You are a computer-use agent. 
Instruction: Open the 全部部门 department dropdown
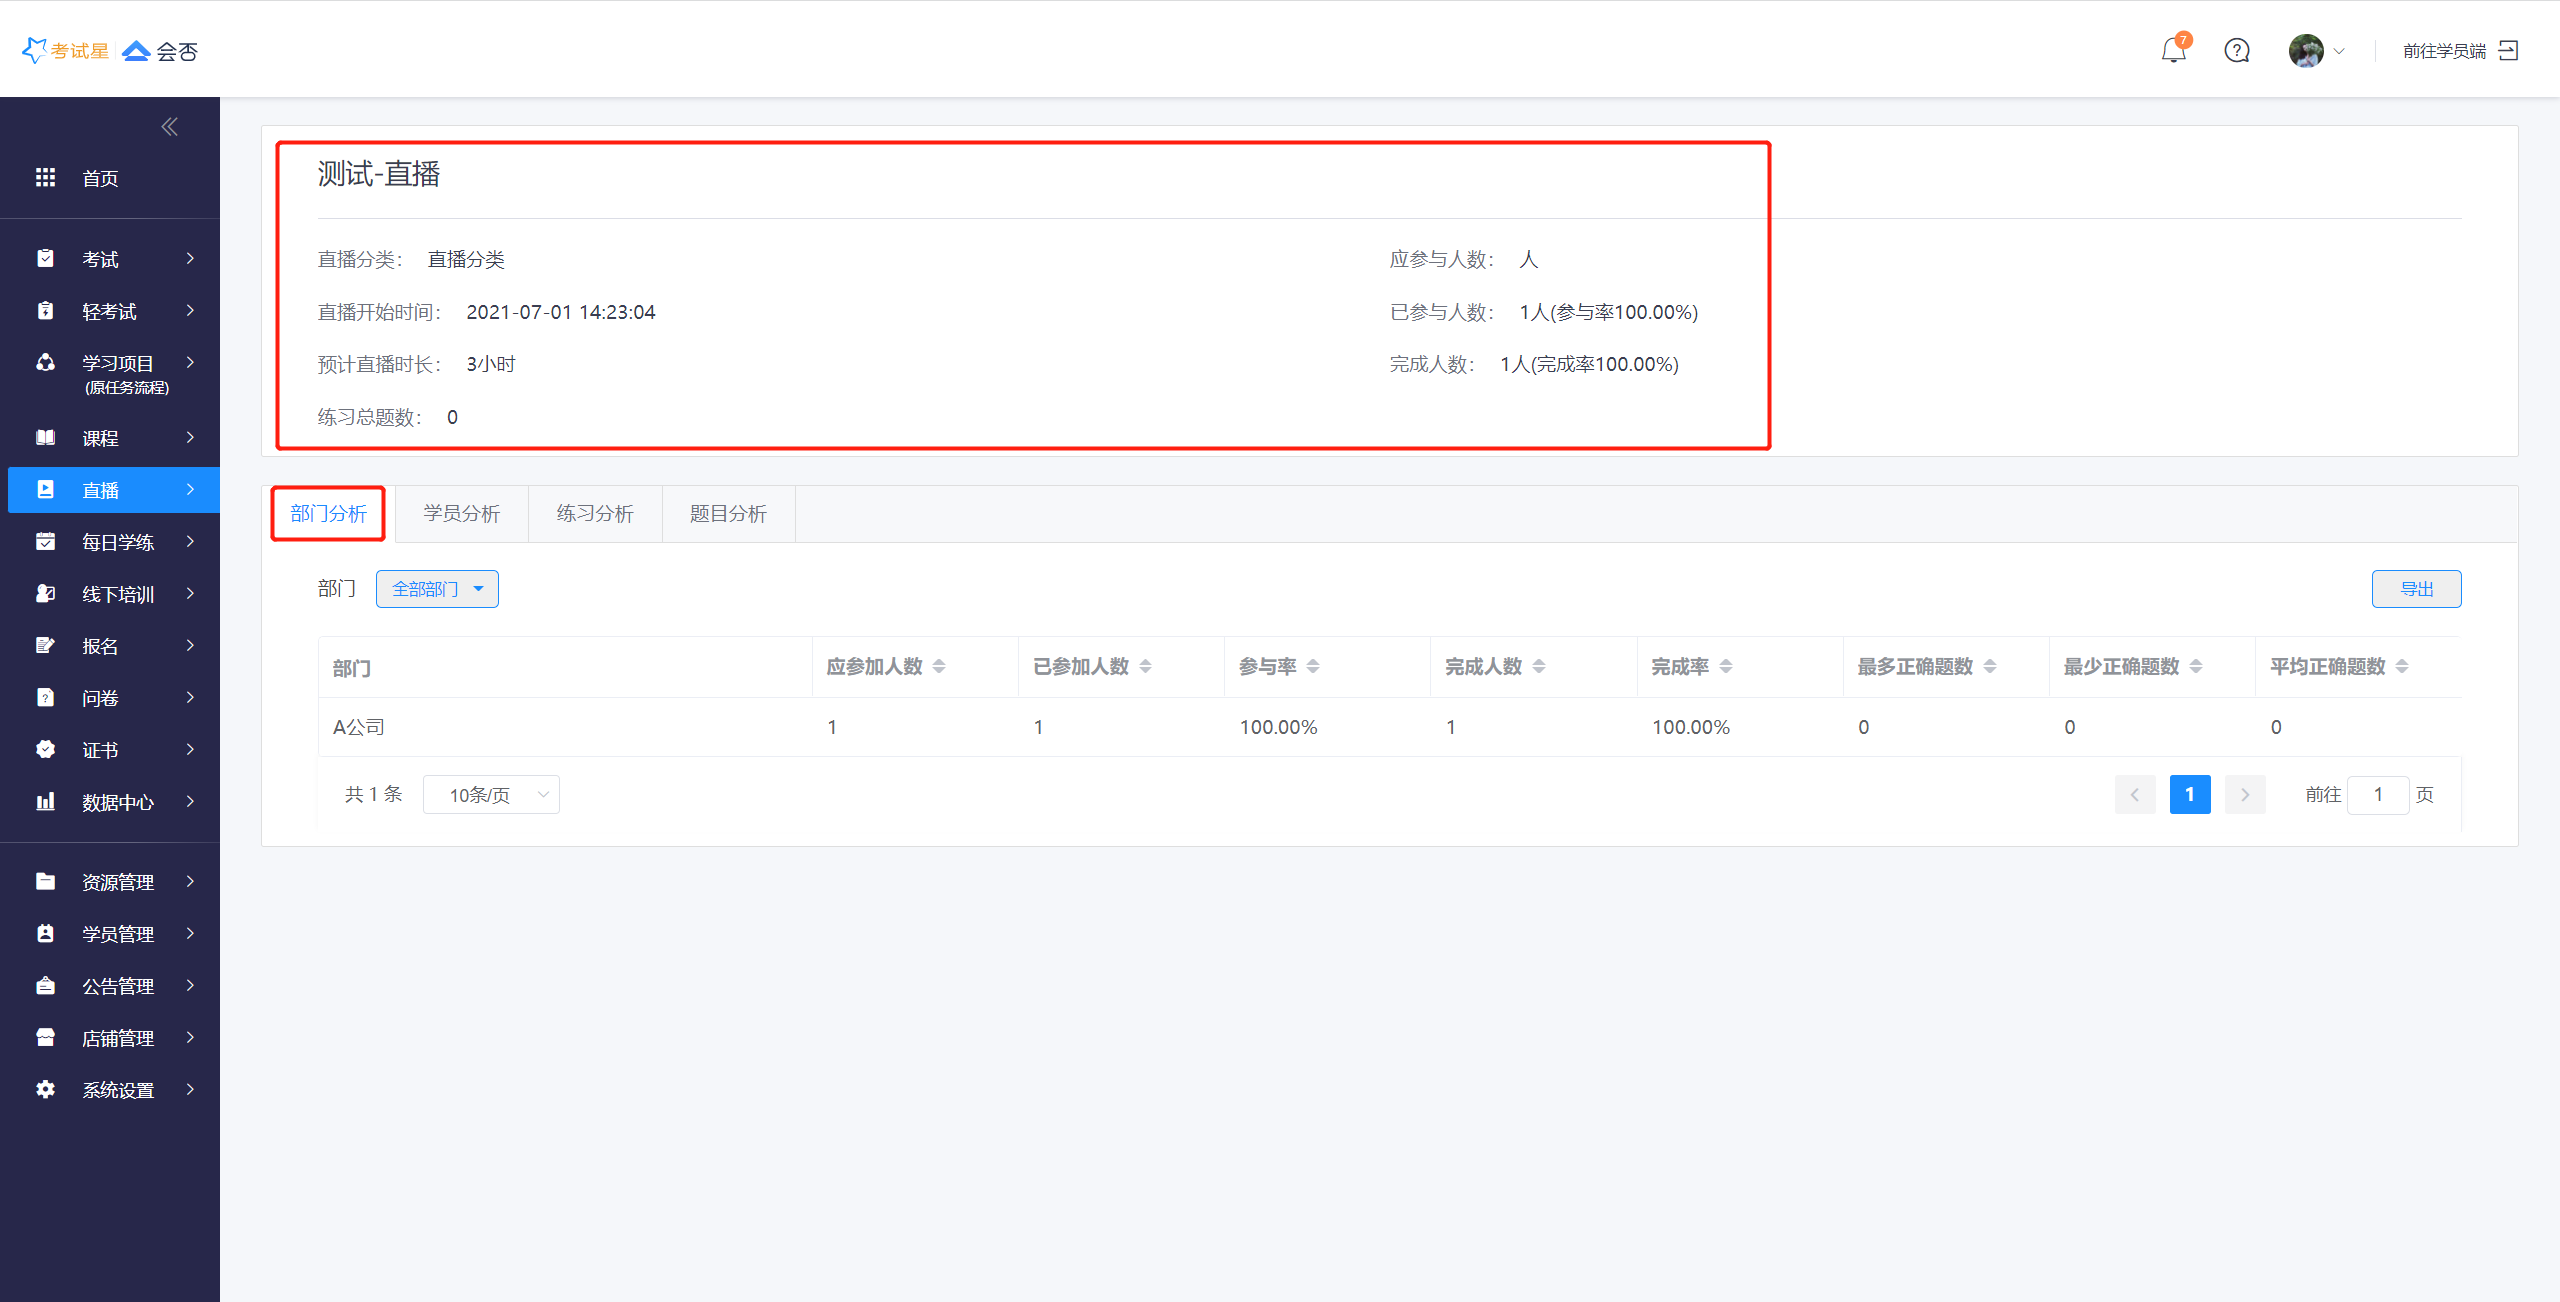point(437,589)
